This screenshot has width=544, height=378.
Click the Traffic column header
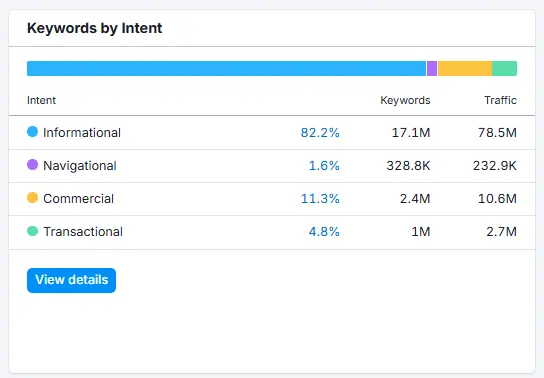501,100
